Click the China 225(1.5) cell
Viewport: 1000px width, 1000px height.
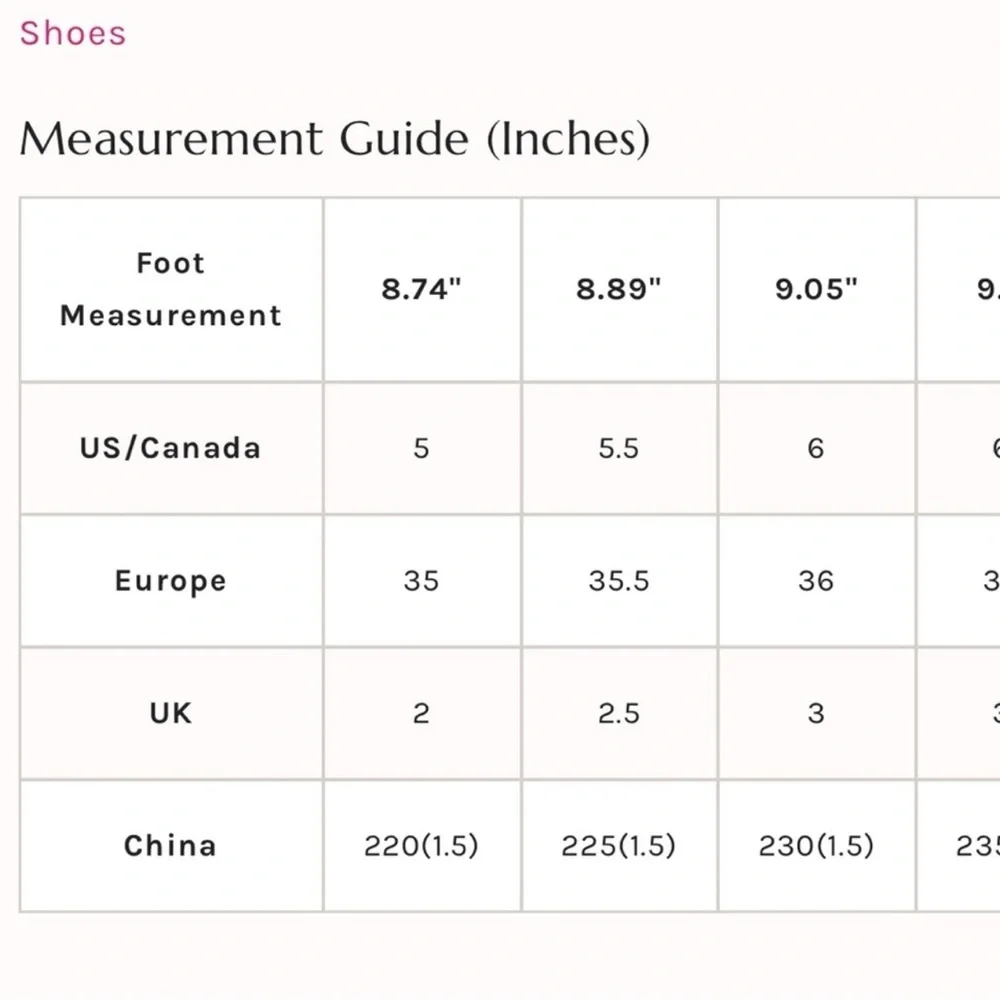coord(619,846)
